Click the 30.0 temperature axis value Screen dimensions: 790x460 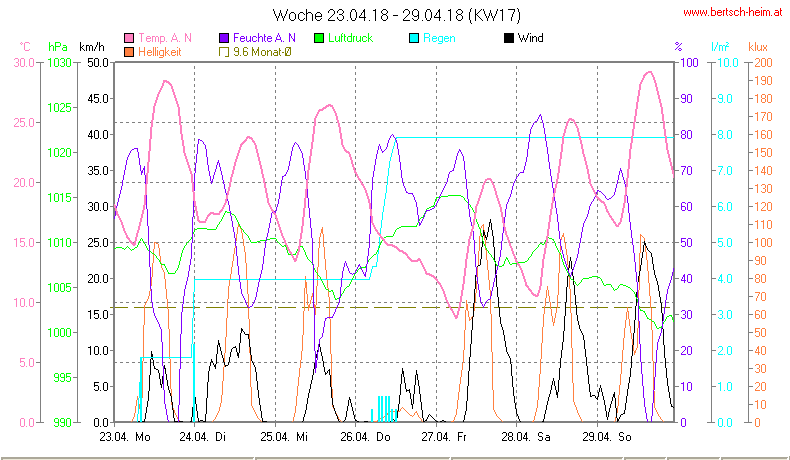pos(24,63)
